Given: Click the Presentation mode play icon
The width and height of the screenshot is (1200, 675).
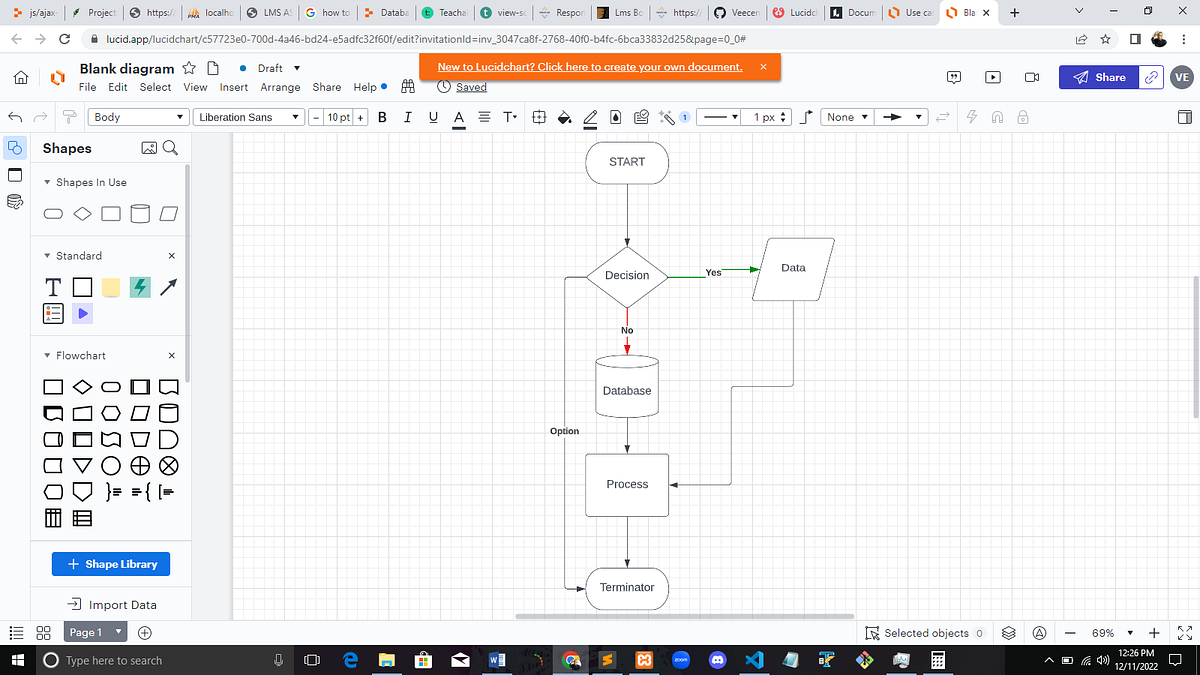Looking at the screenshot, I should (x=991, y=77).
